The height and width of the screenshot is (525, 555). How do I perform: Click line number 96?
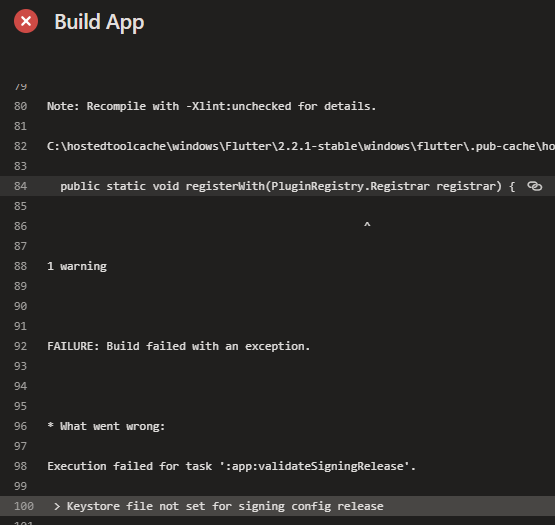21,426
